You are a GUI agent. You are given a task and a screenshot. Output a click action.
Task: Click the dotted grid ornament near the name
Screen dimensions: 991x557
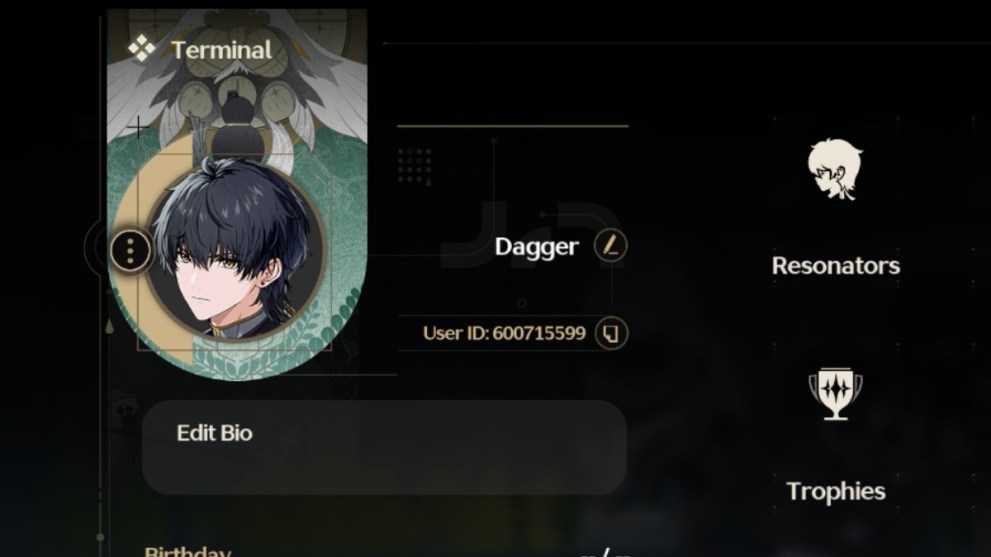coord(415,167)
